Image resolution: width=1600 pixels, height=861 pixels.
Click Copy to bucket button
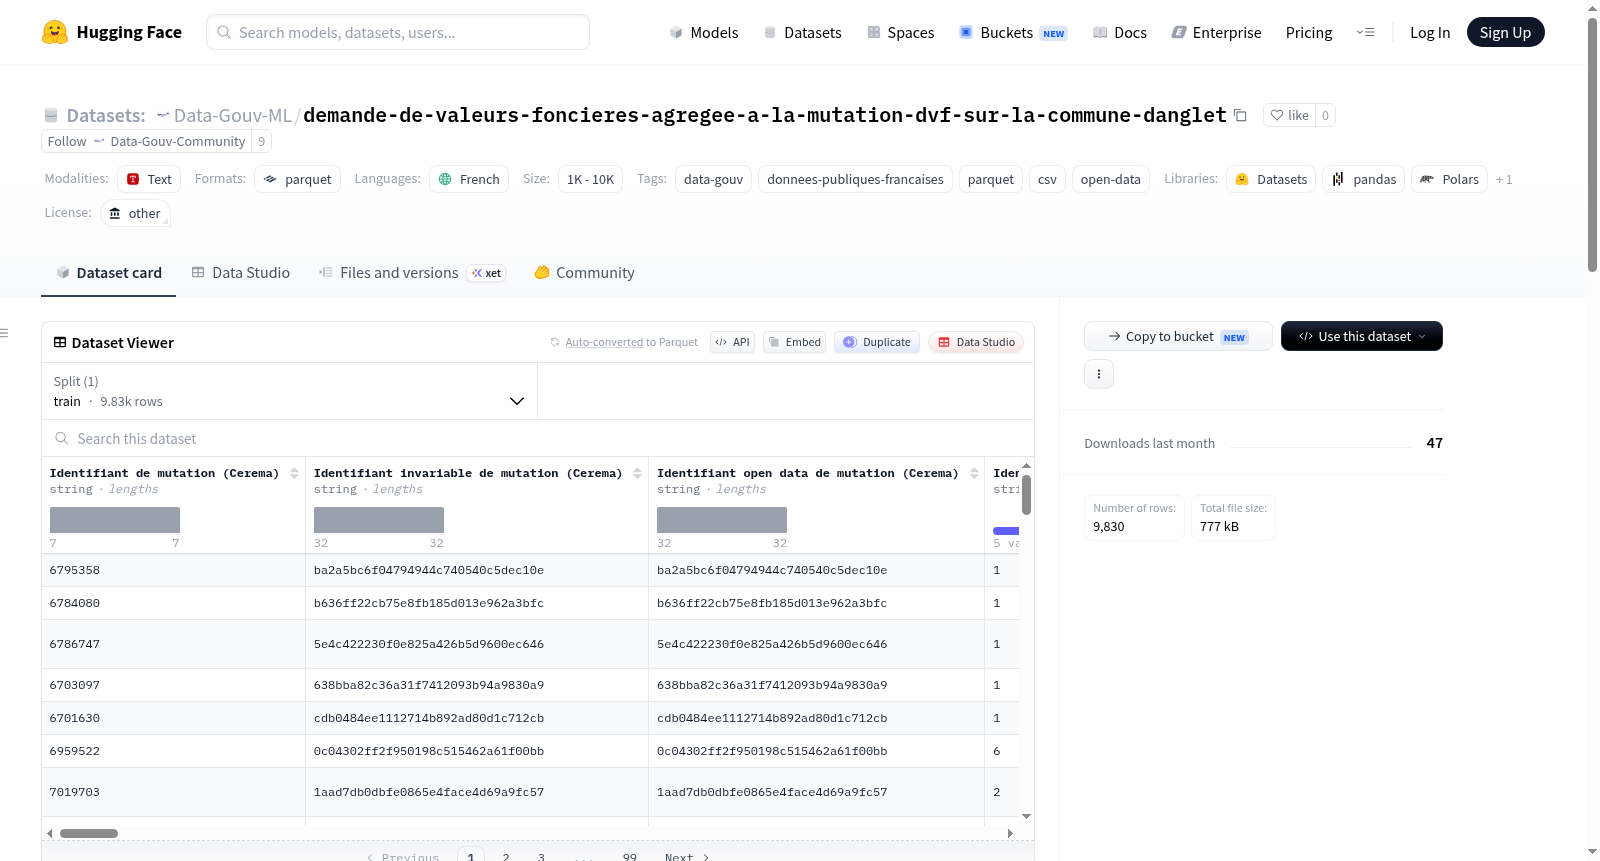click(x=1178, y=336)
